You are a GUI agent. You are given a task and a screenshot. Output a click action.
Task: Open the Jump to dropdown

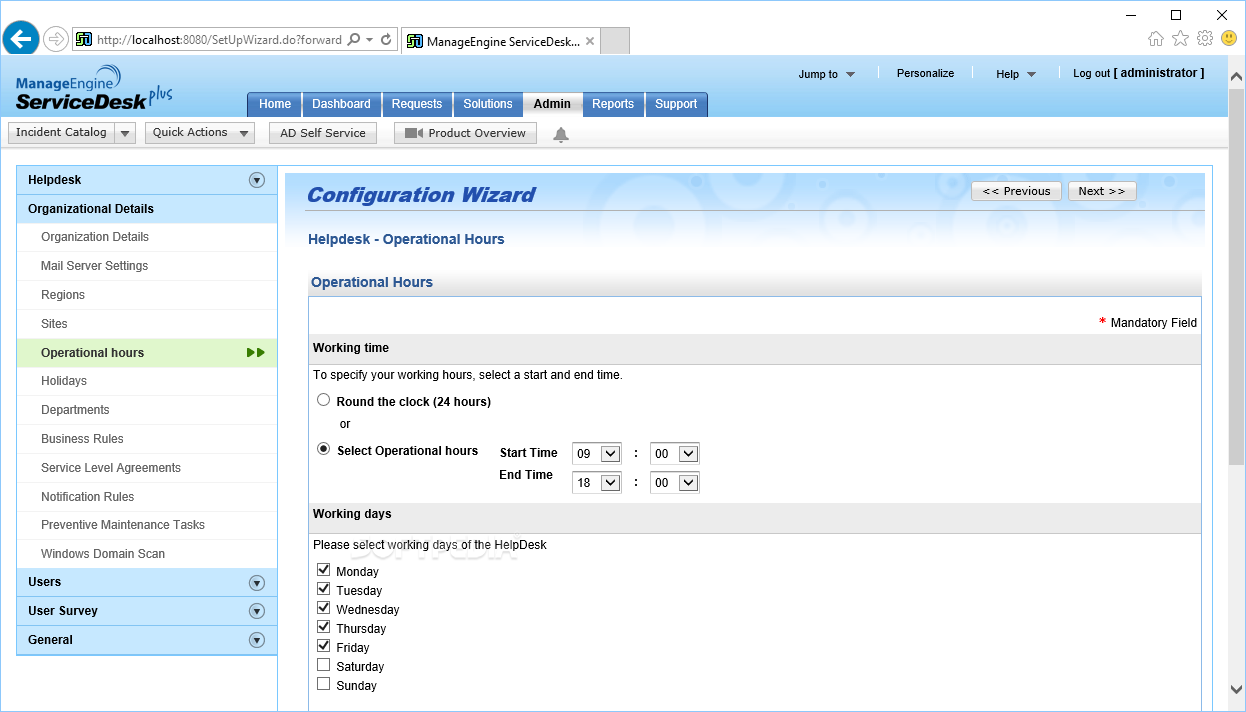pos(827,74)
